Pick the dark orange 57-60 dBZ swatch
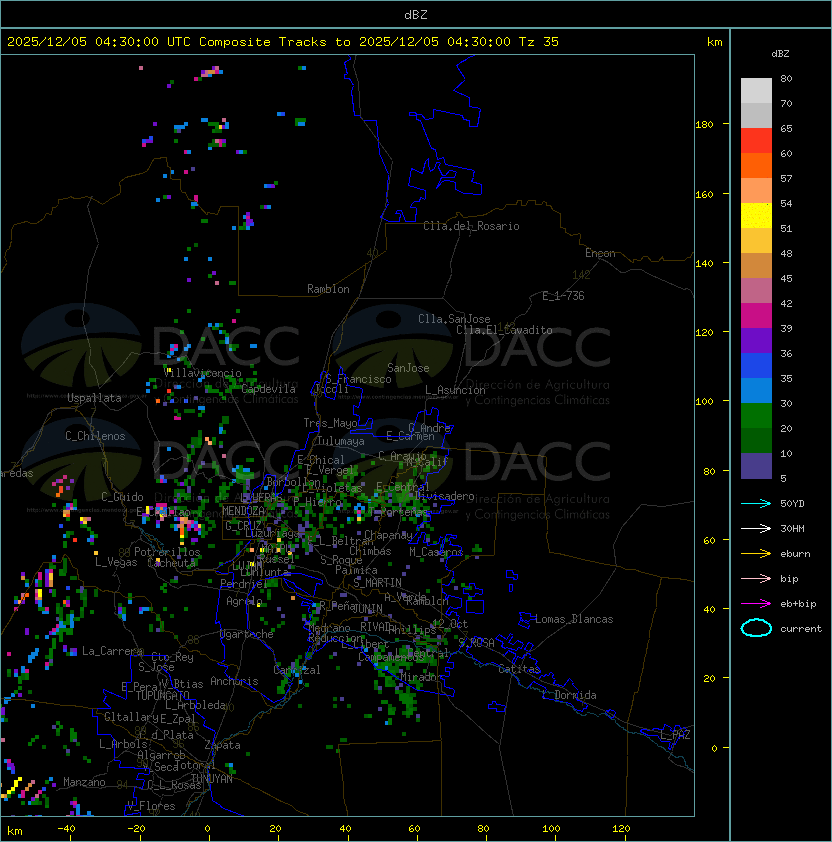The width and height of the screenshot is (832, 842). click(756, 165)
